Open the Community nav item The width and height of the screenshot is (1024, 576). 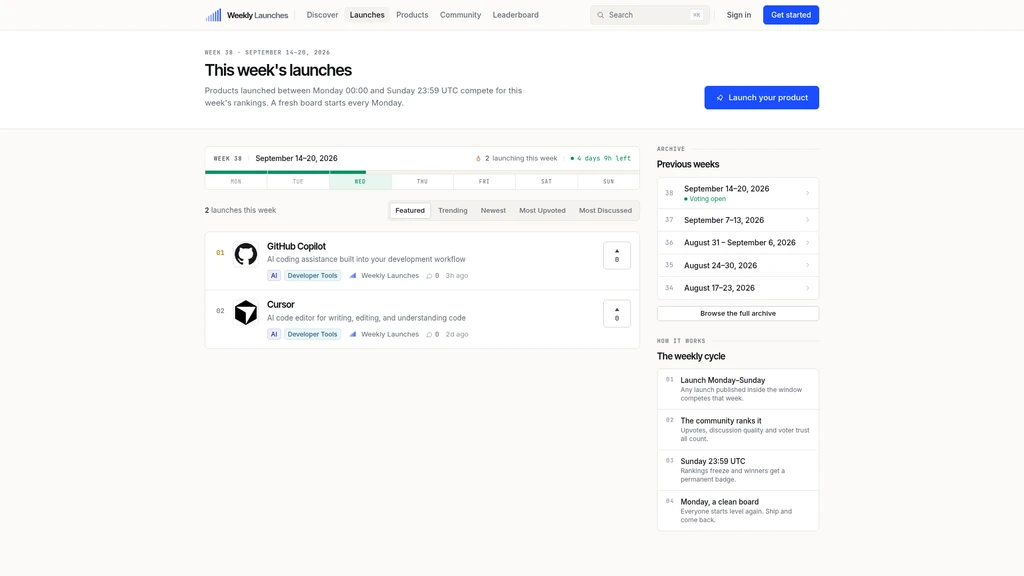point(460,15)
